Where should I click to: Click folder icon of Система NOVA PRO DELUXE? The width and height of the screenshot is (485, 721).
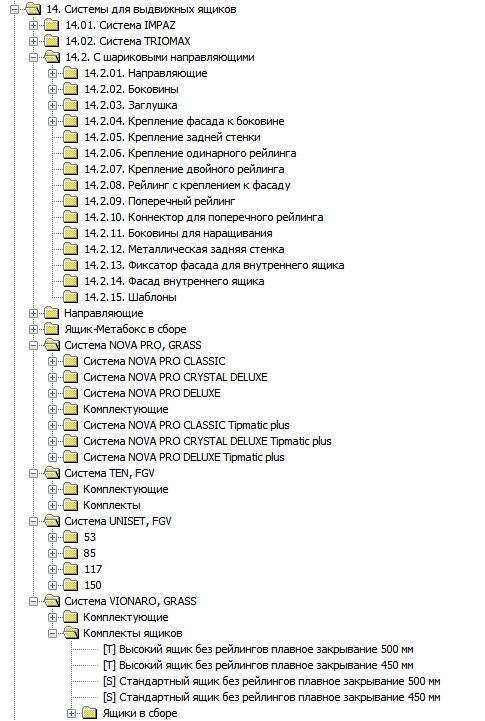tap(70, 393)
